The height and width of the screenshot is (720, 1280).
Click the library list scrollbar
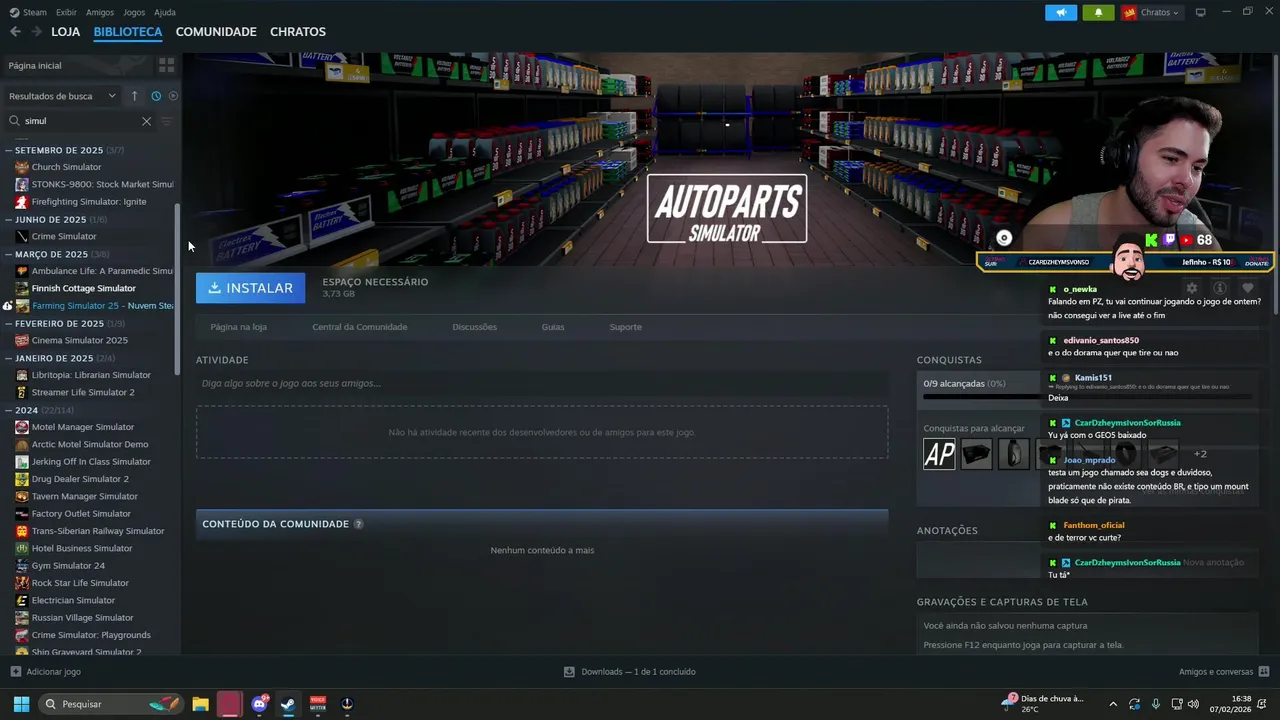[x=178, y=290]
